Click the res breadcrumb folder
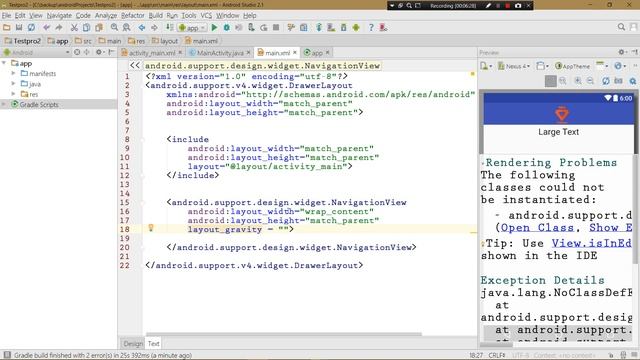 click(x=136, y=41)
